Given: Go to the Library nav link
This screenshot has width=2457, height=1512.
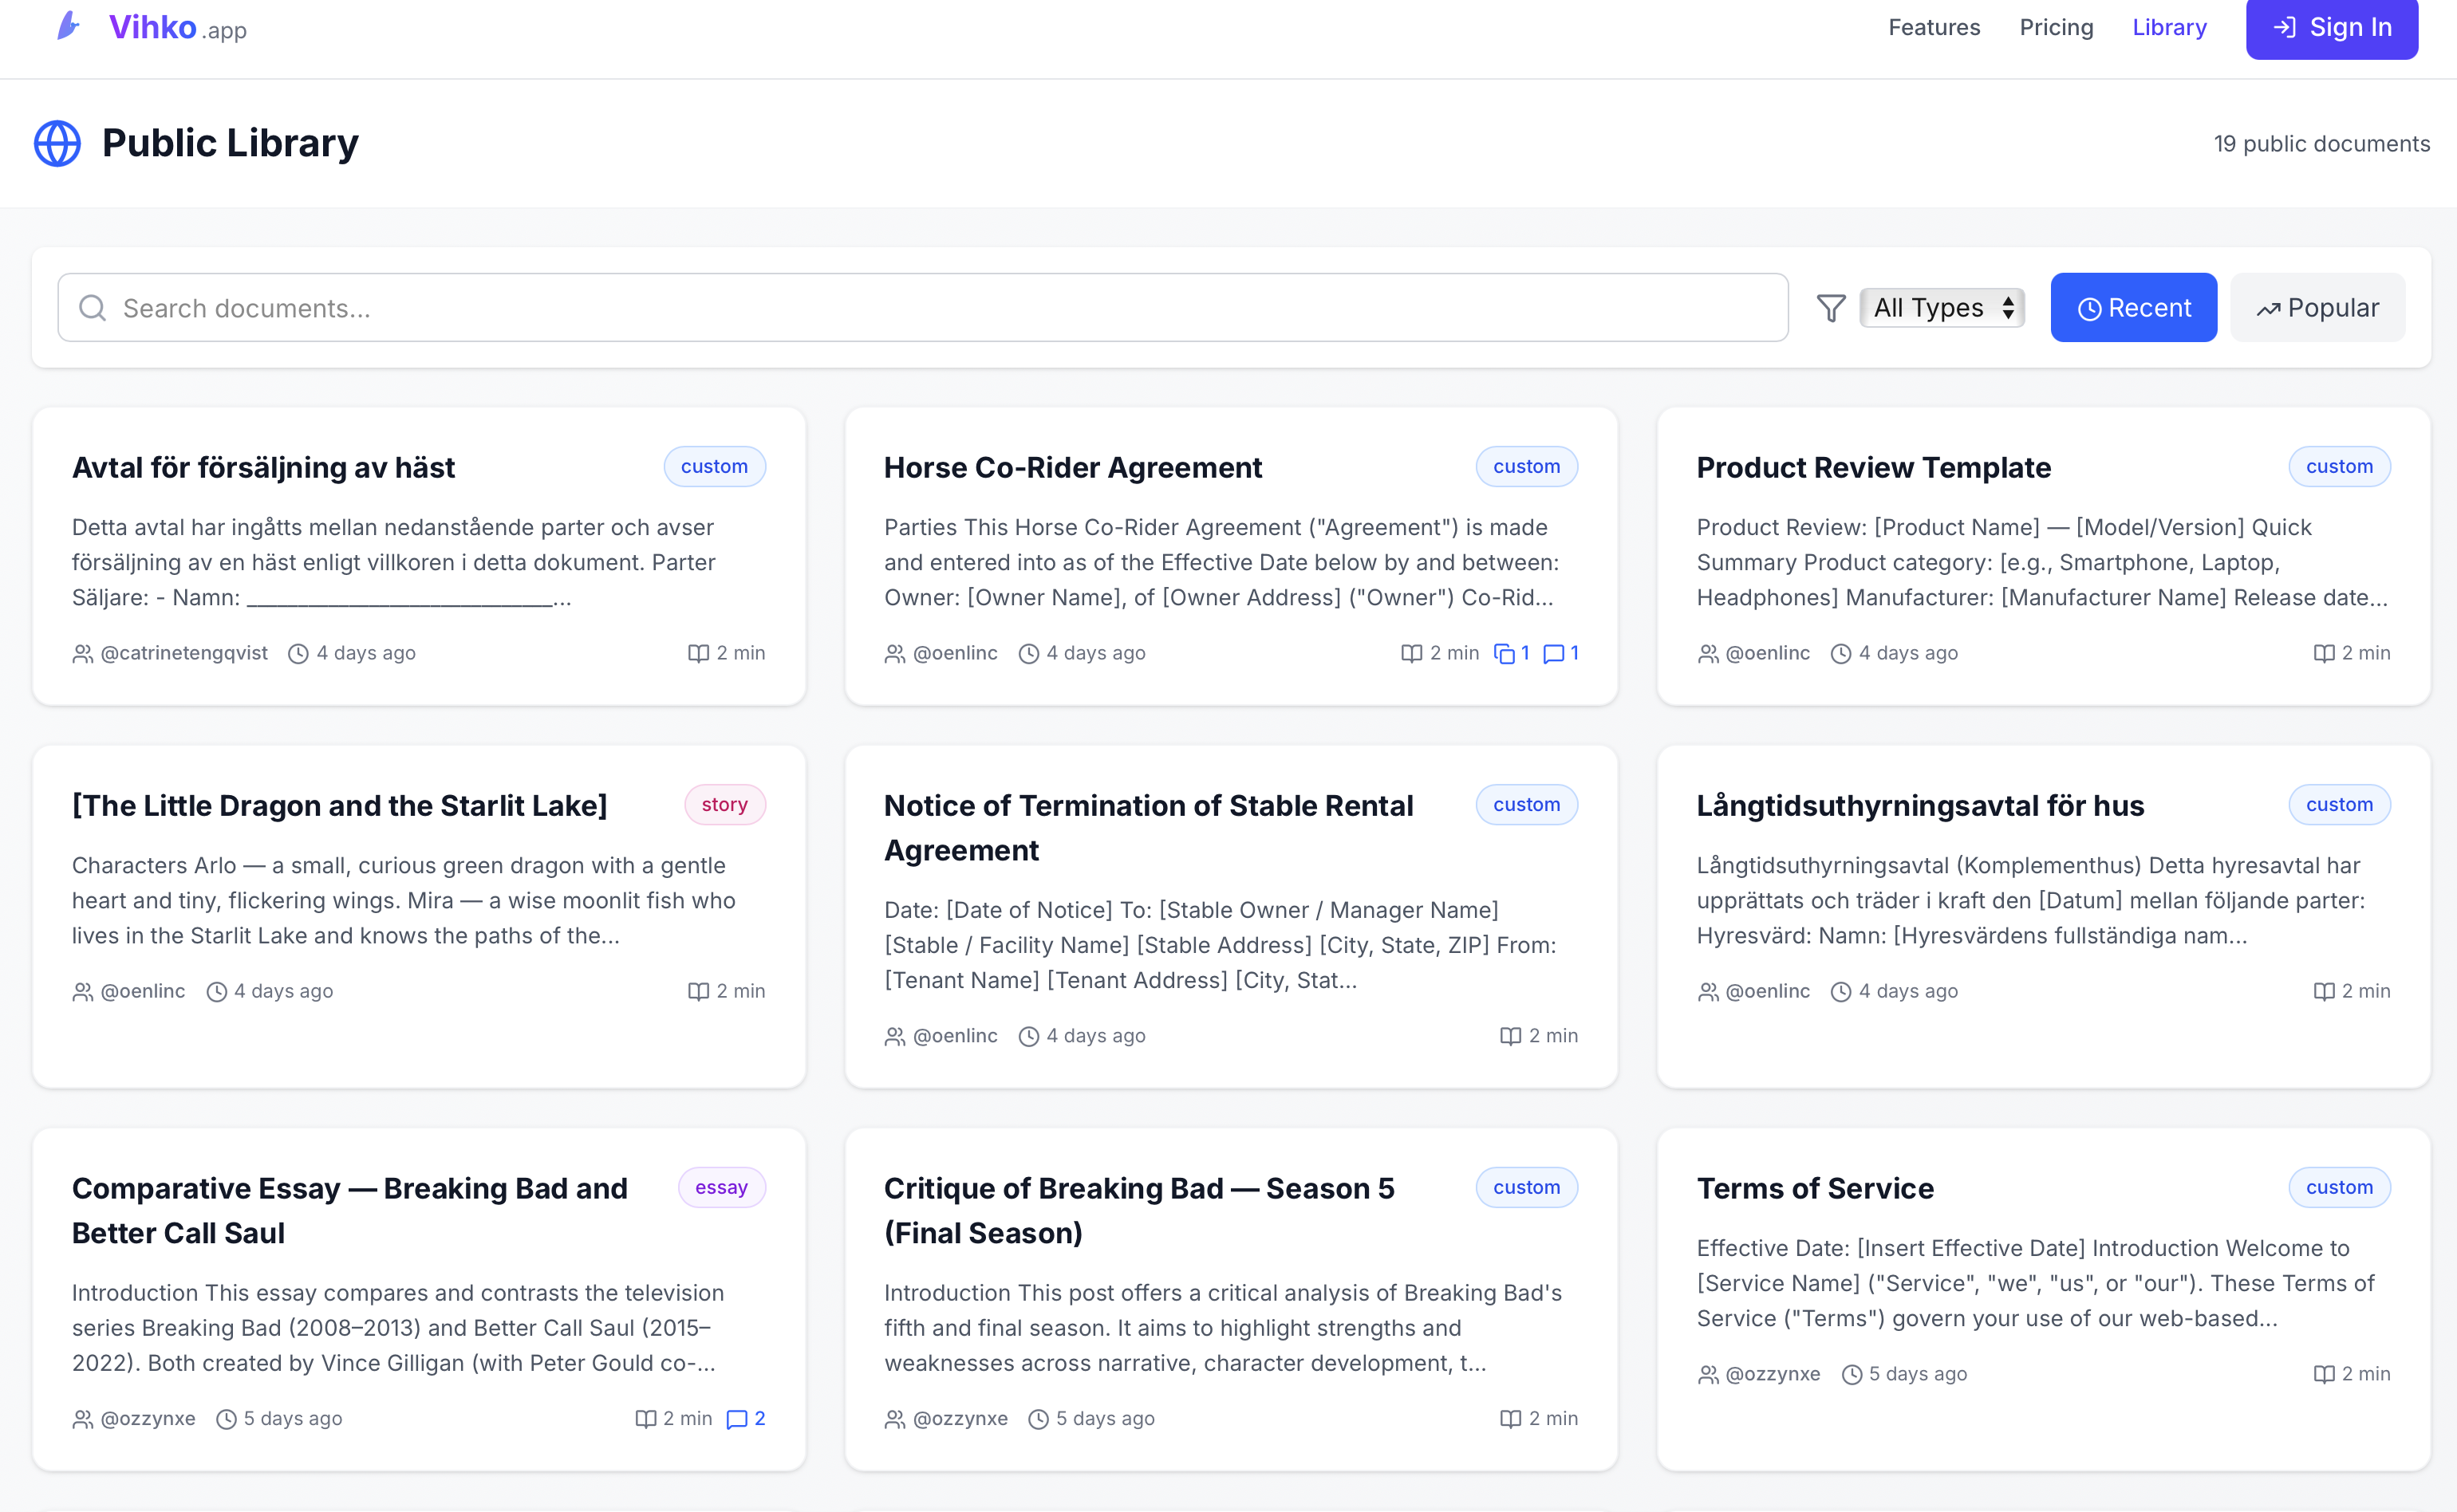Looking at the screenshot, I should point(2169,27).
